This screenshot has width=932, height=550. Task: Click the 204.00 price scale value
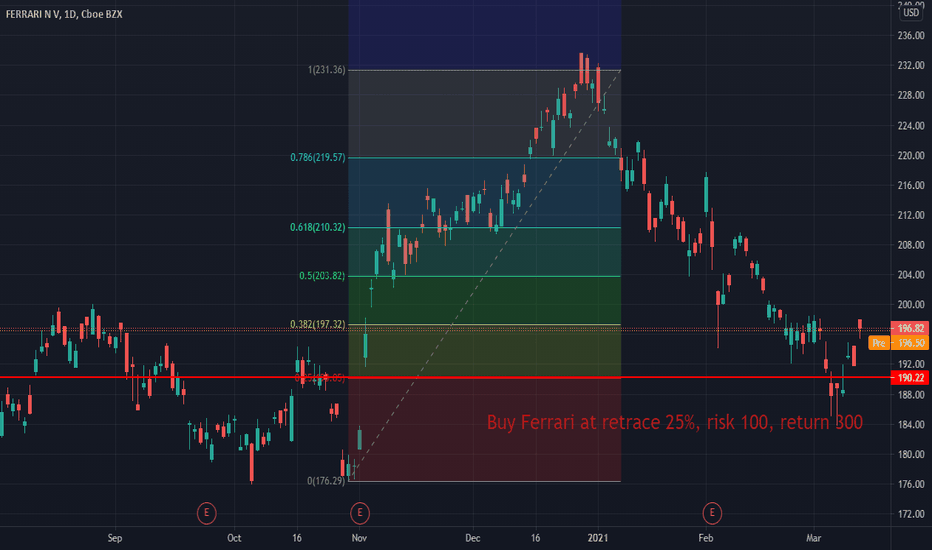911,275
